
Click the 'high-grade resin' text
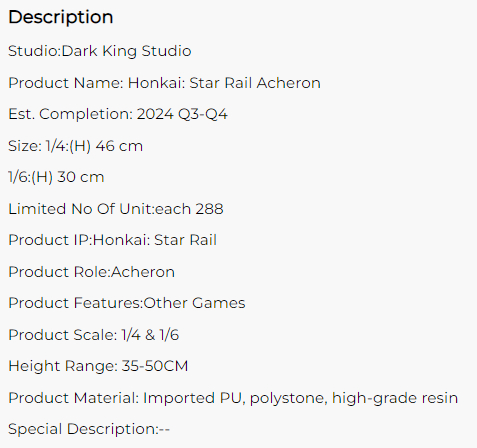[x=395, y=399]
